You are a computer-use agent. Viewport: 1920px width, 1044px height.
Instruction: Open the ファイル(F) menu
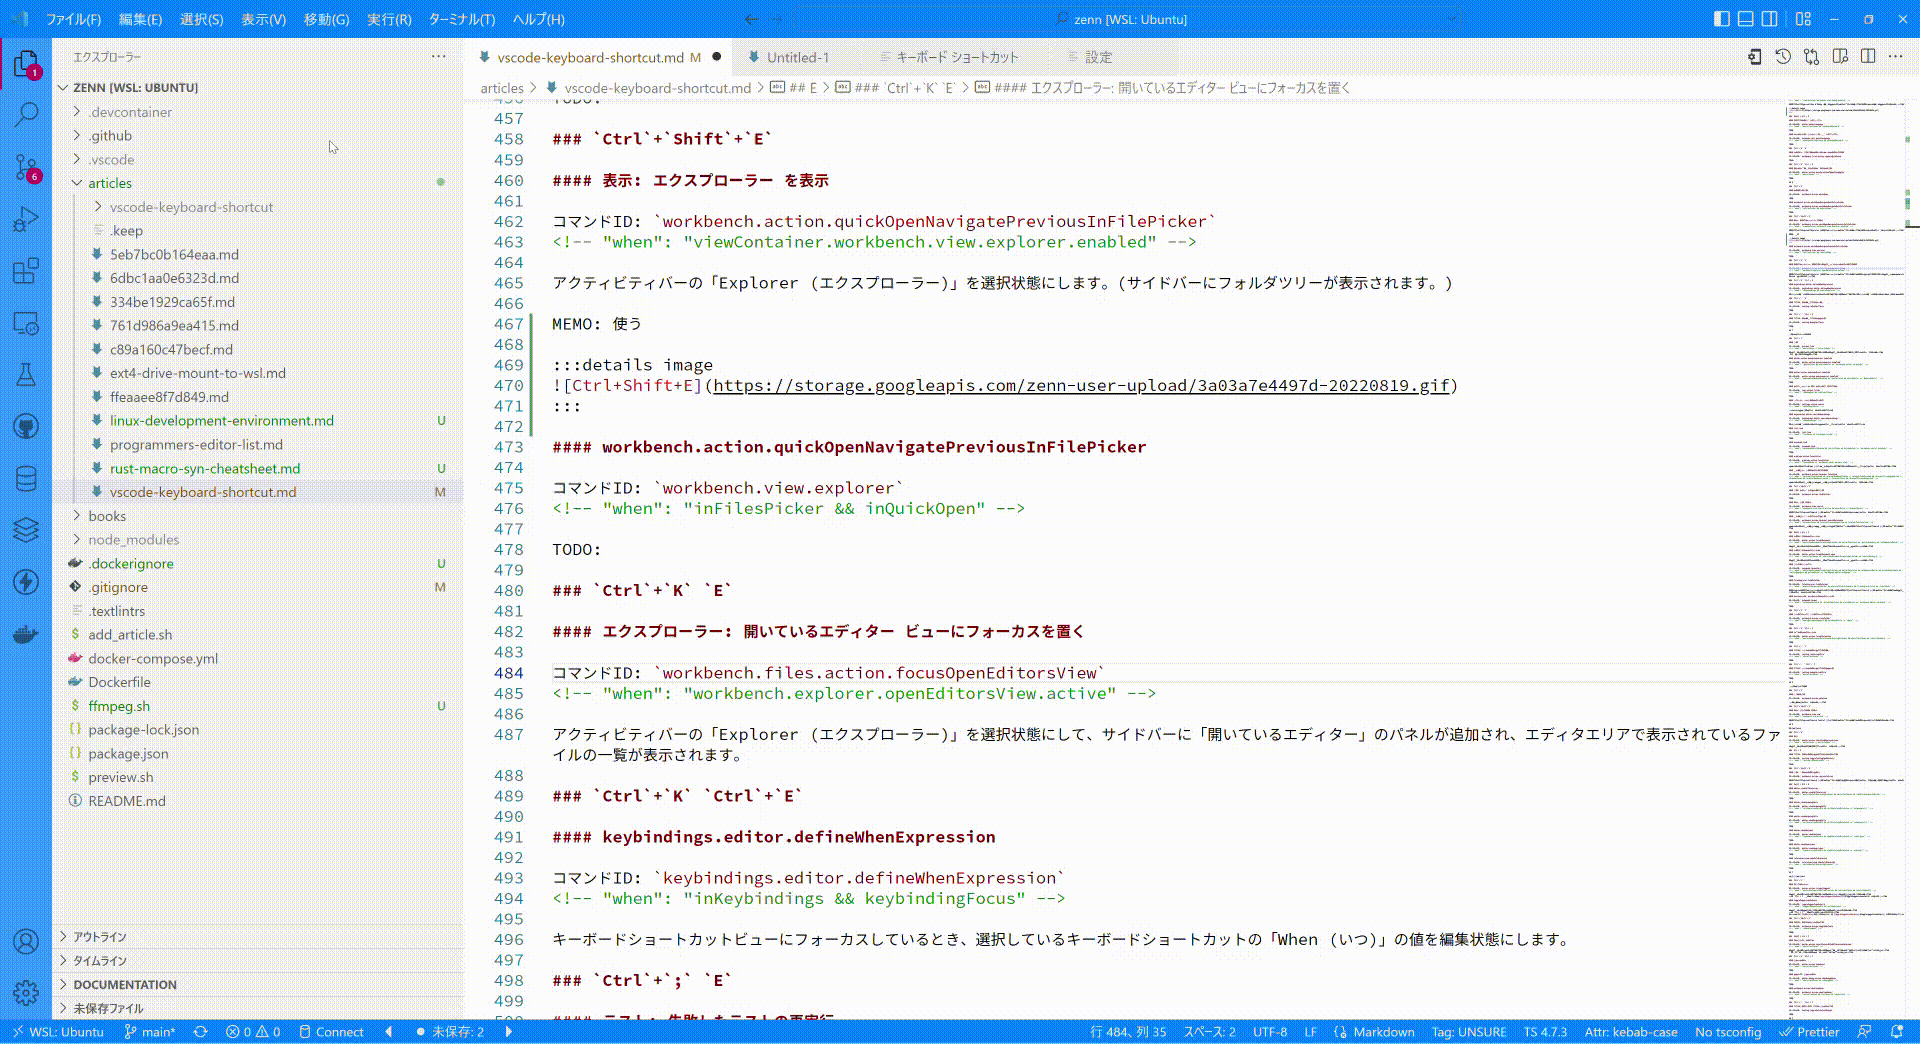tap(73, 19)
